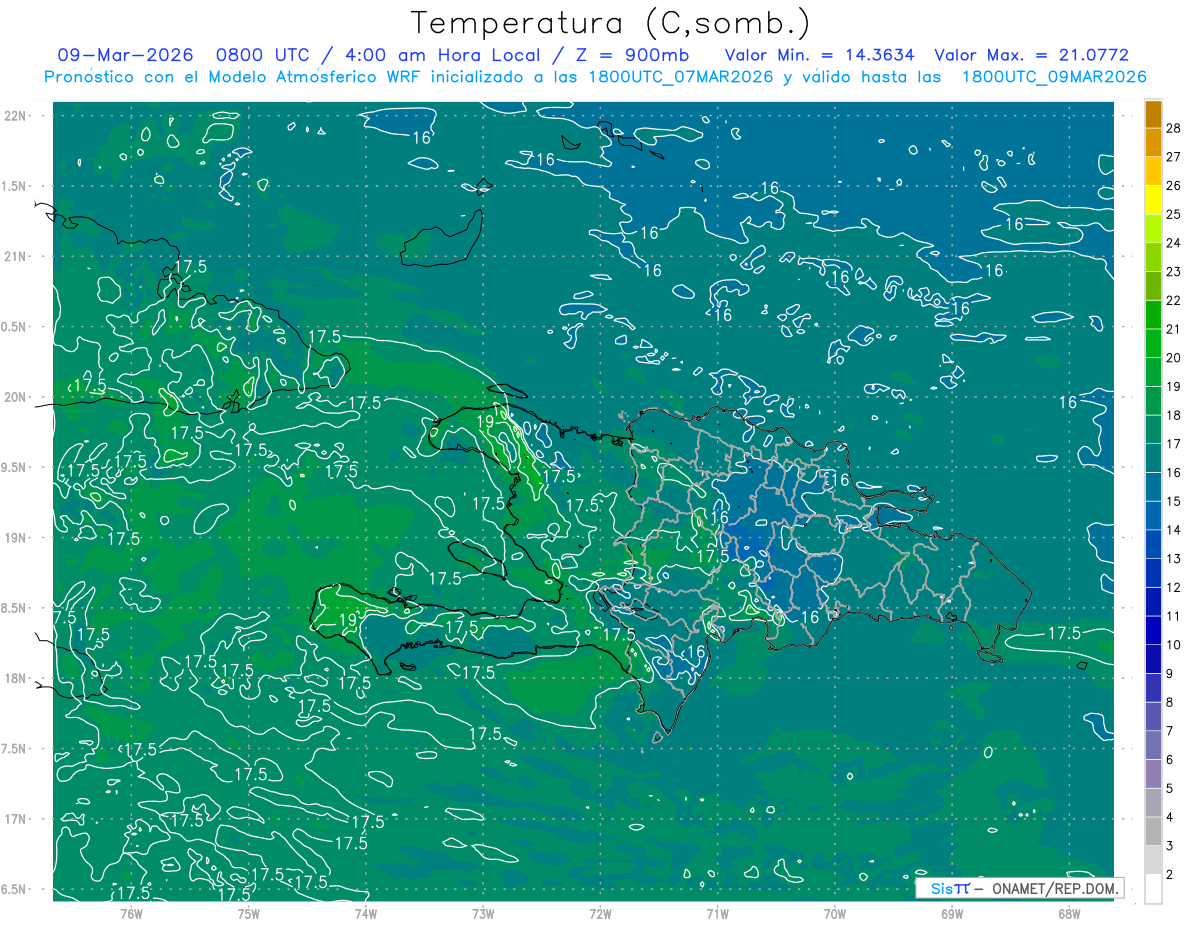The image size is (1200, 927).
Task: Click the "22N" latitude axis label
Action: tap(14, 116)
